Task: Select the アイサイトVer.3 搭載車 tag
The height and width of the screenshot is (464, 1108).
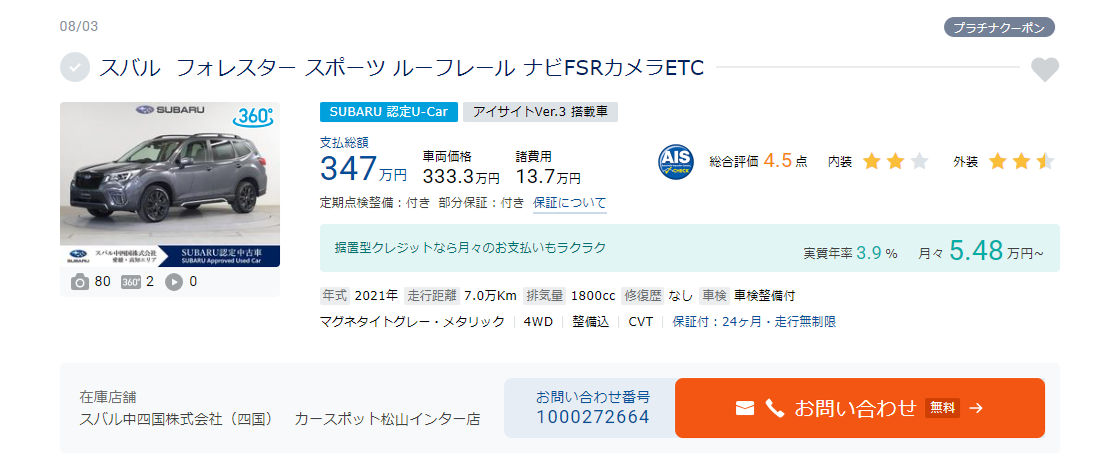Action: [541, 112]
